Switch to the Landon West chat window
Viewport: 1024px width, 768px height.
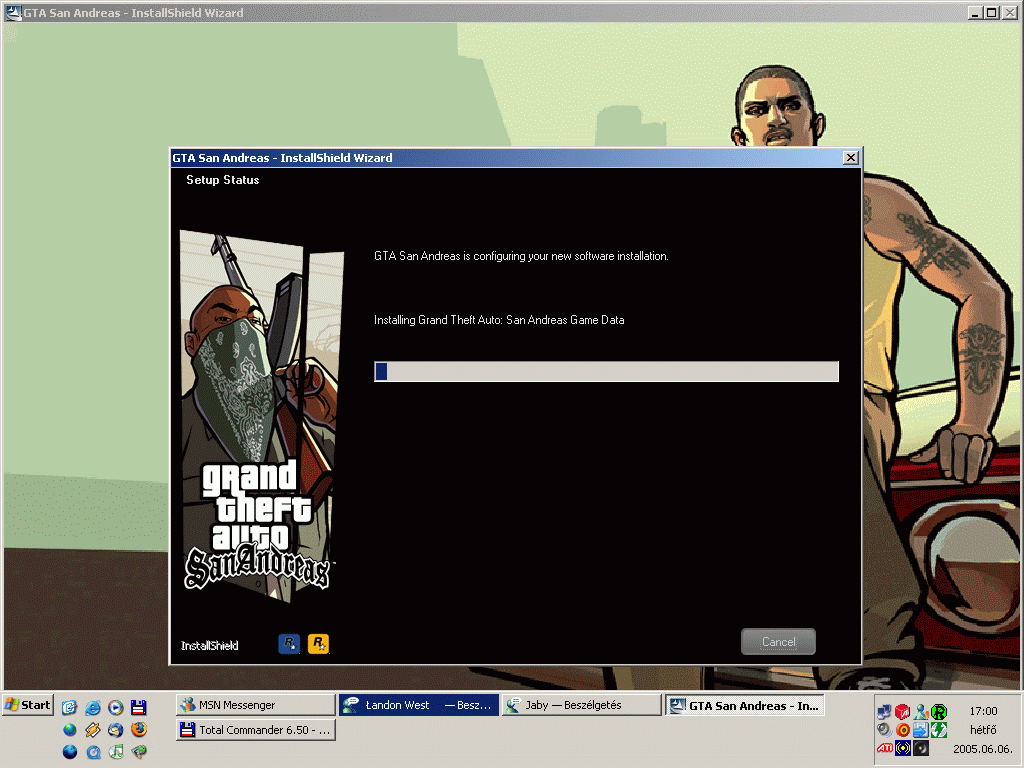[419, 705]
